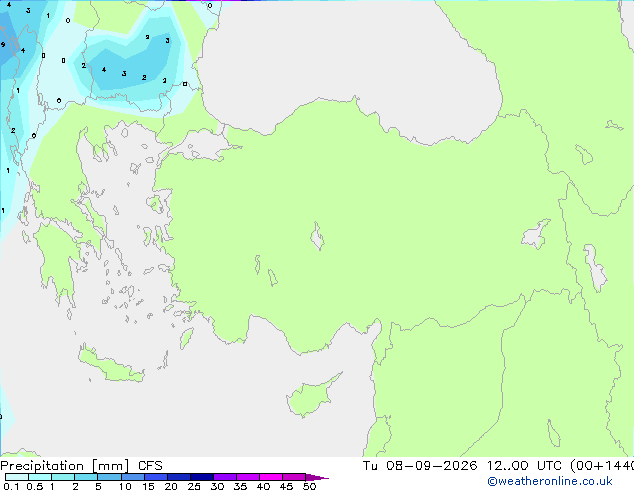Click the legend label '35'

tap(240, 486)
